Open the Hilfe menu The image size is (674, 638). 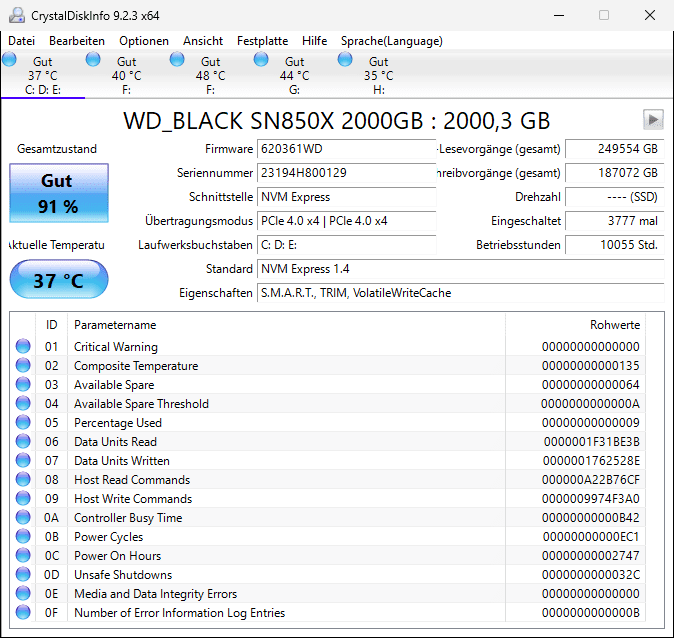315,41
